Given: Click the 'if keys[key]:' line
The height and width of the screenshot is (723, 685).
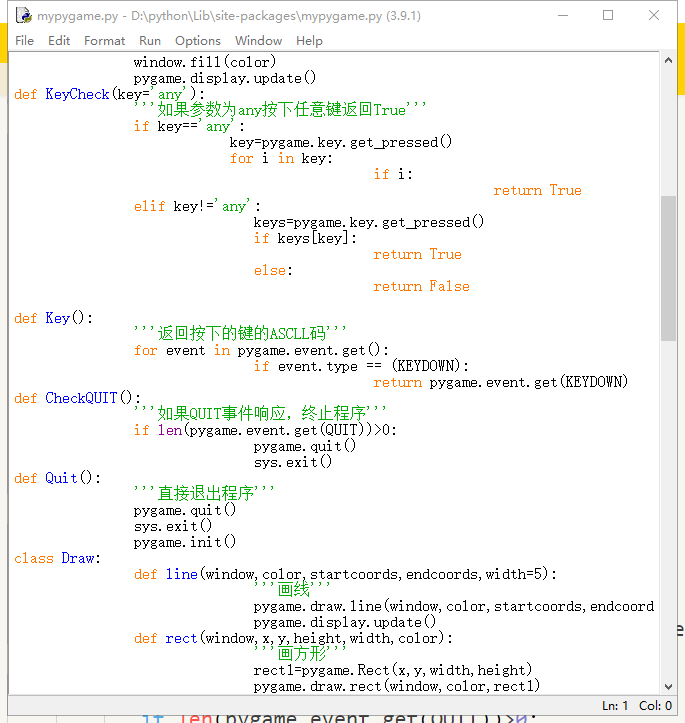Looking at the screenshot, I should [305, 238].
